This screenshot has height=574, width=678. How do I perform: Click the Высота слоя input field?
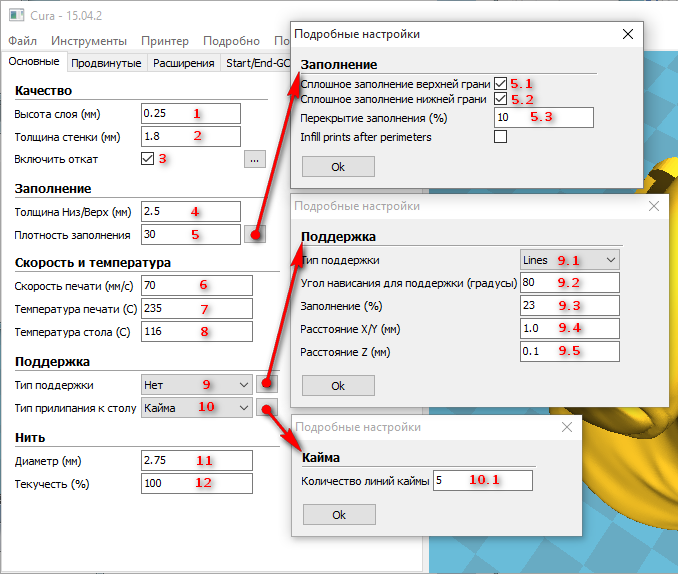(x=190, y=113)
